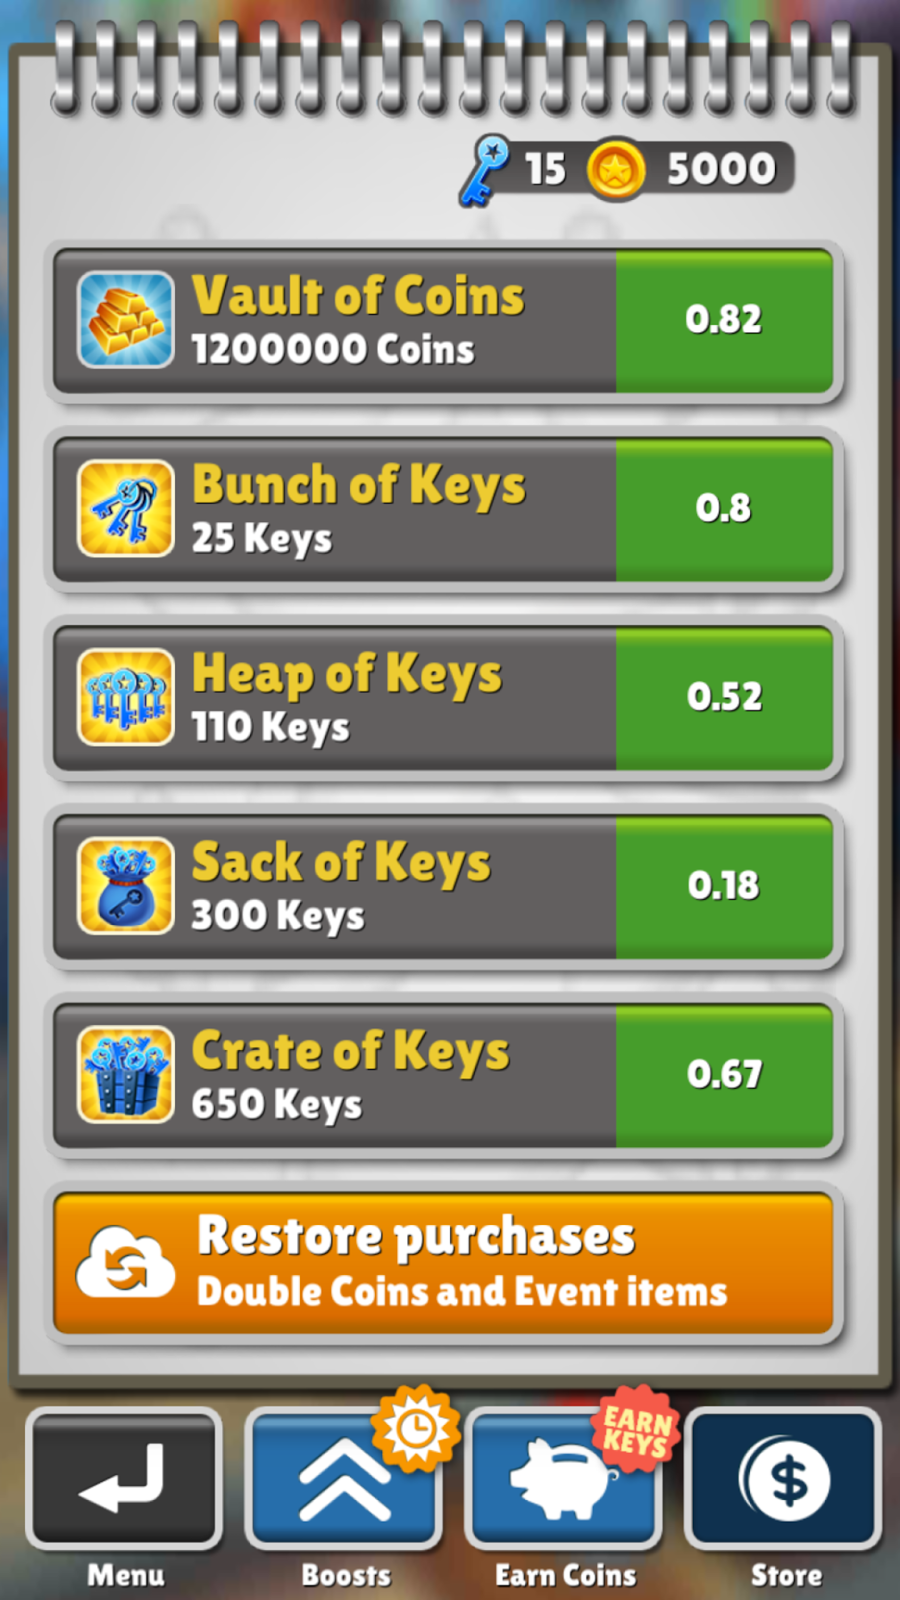Tap the gold coin balance icon

[x=615, y=169]
